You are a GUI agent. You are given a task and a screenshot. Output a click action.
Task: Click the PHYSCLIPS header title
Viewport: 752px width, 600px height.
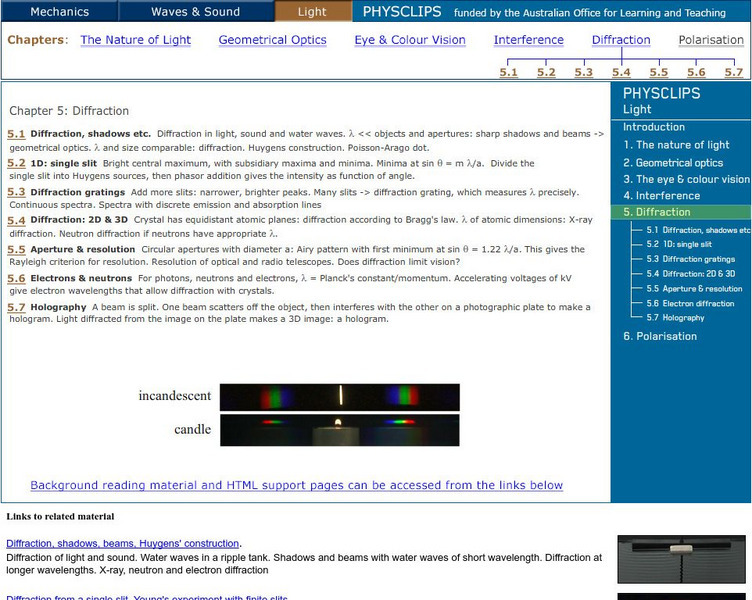click(x=402, y=12)
